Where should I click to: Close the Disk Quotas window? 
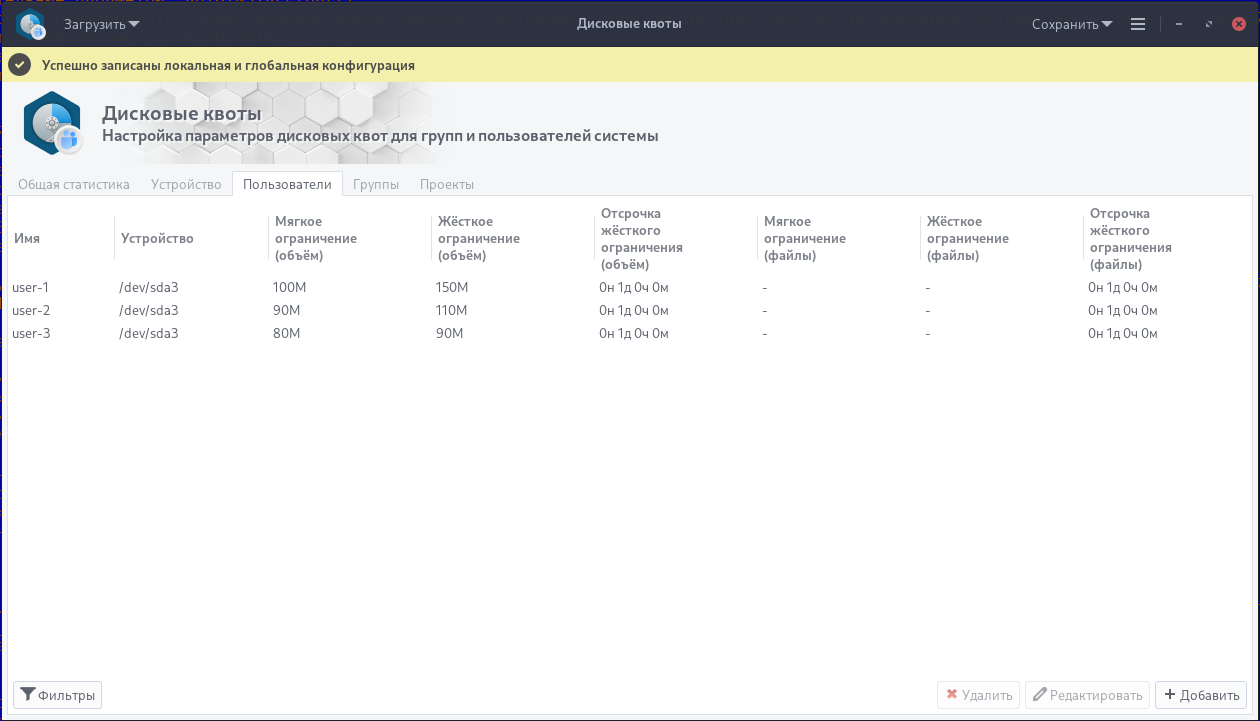coord(1239,24)
